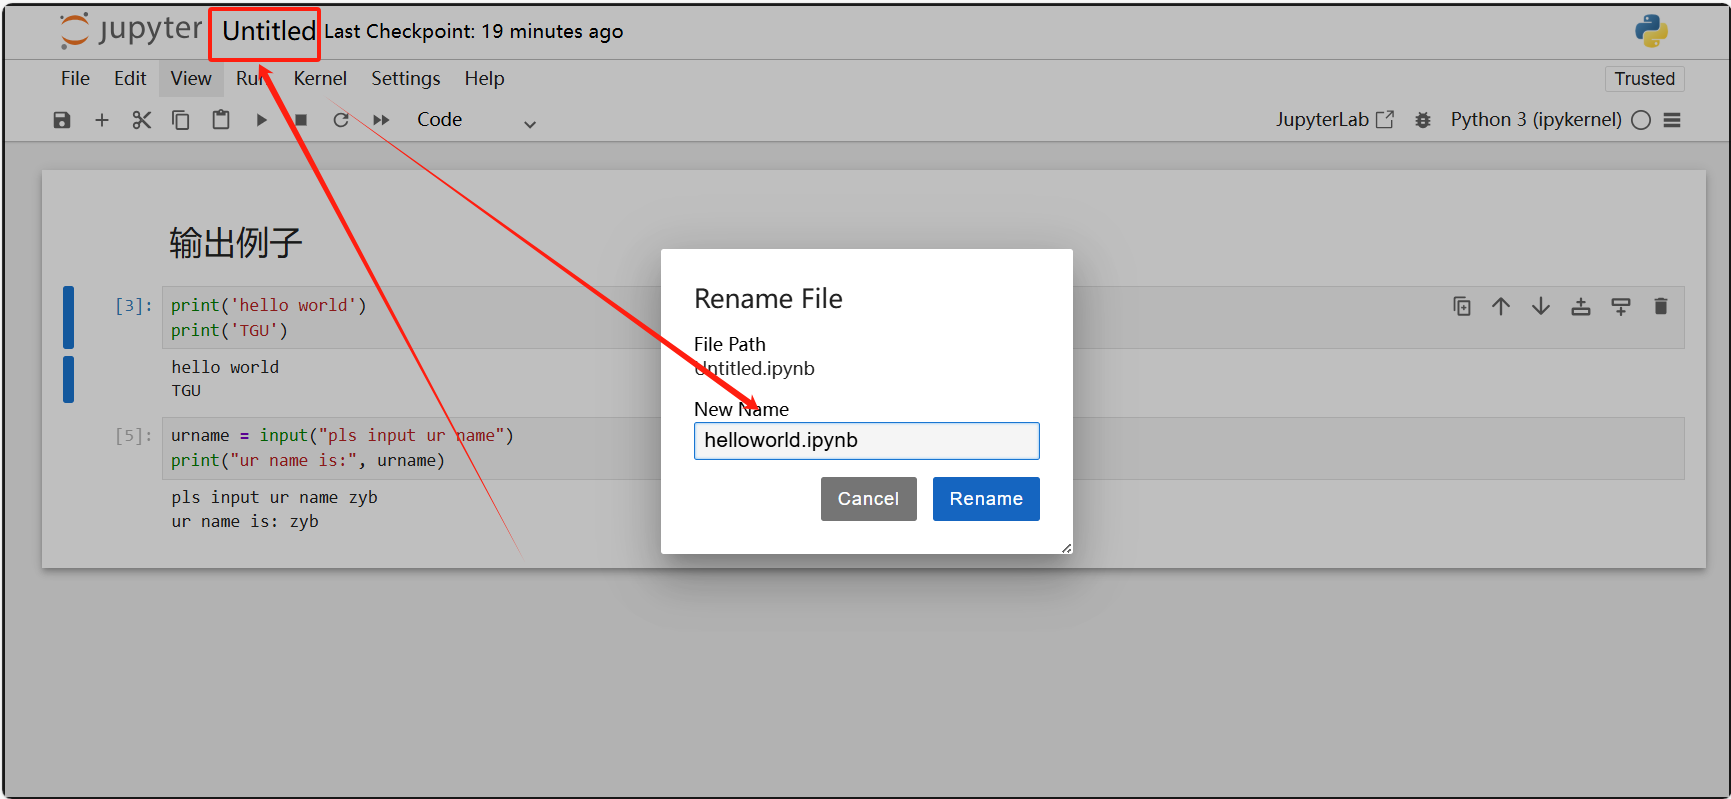This screenshot has width=1731, height=799.
Task: Open notebook in JupyterLab link
Action: (x=1334, y=120)
